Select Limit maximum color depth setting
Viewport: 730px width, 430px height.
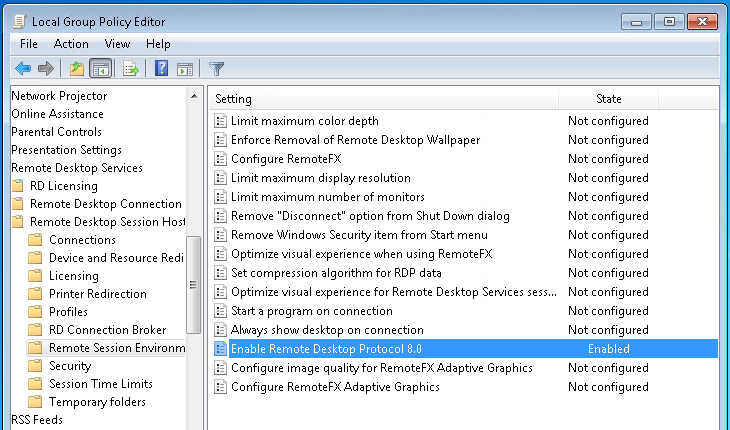pyautogui.click(x=304, y=121)
